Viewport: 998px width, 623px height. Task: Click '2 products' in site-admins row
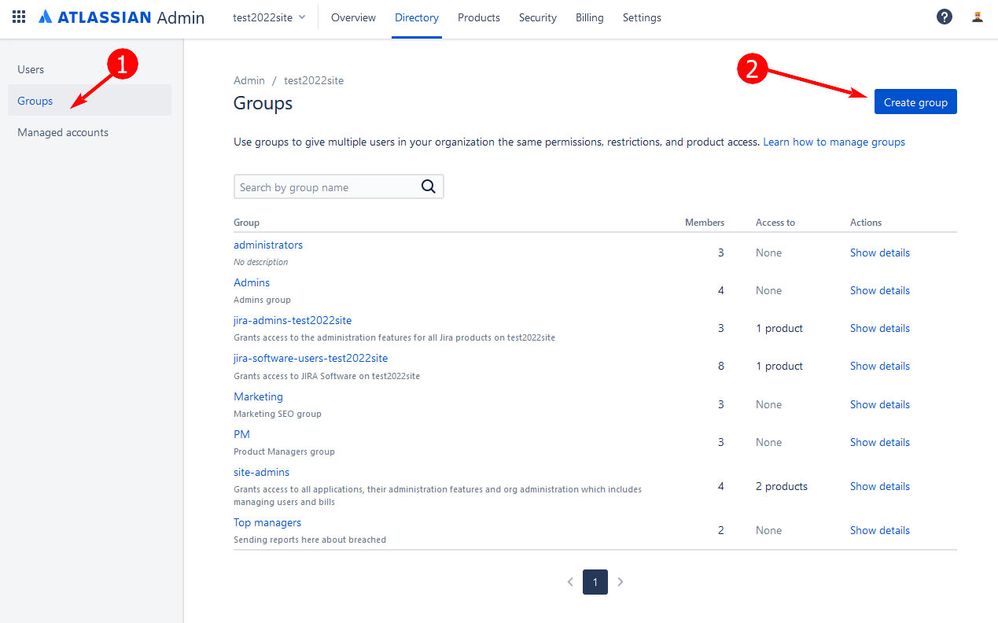pyautogui.click(x=782, y=486)
